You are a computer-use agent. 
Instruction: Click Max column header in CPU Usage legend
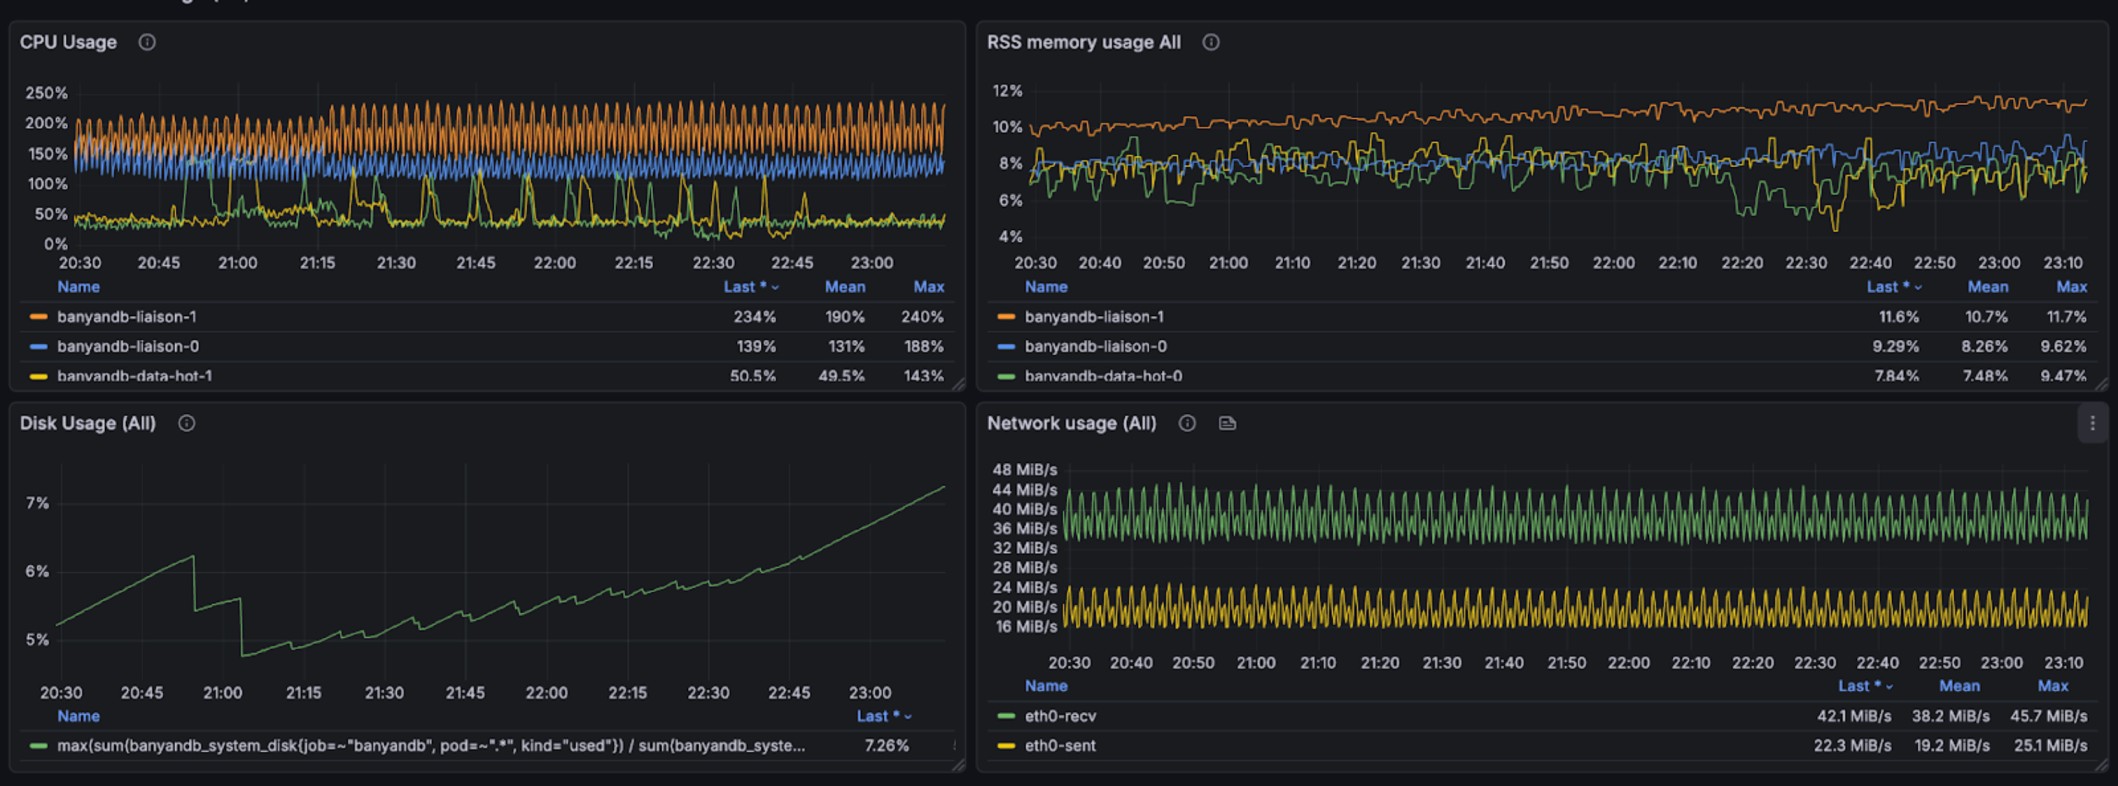coord(928,287)
